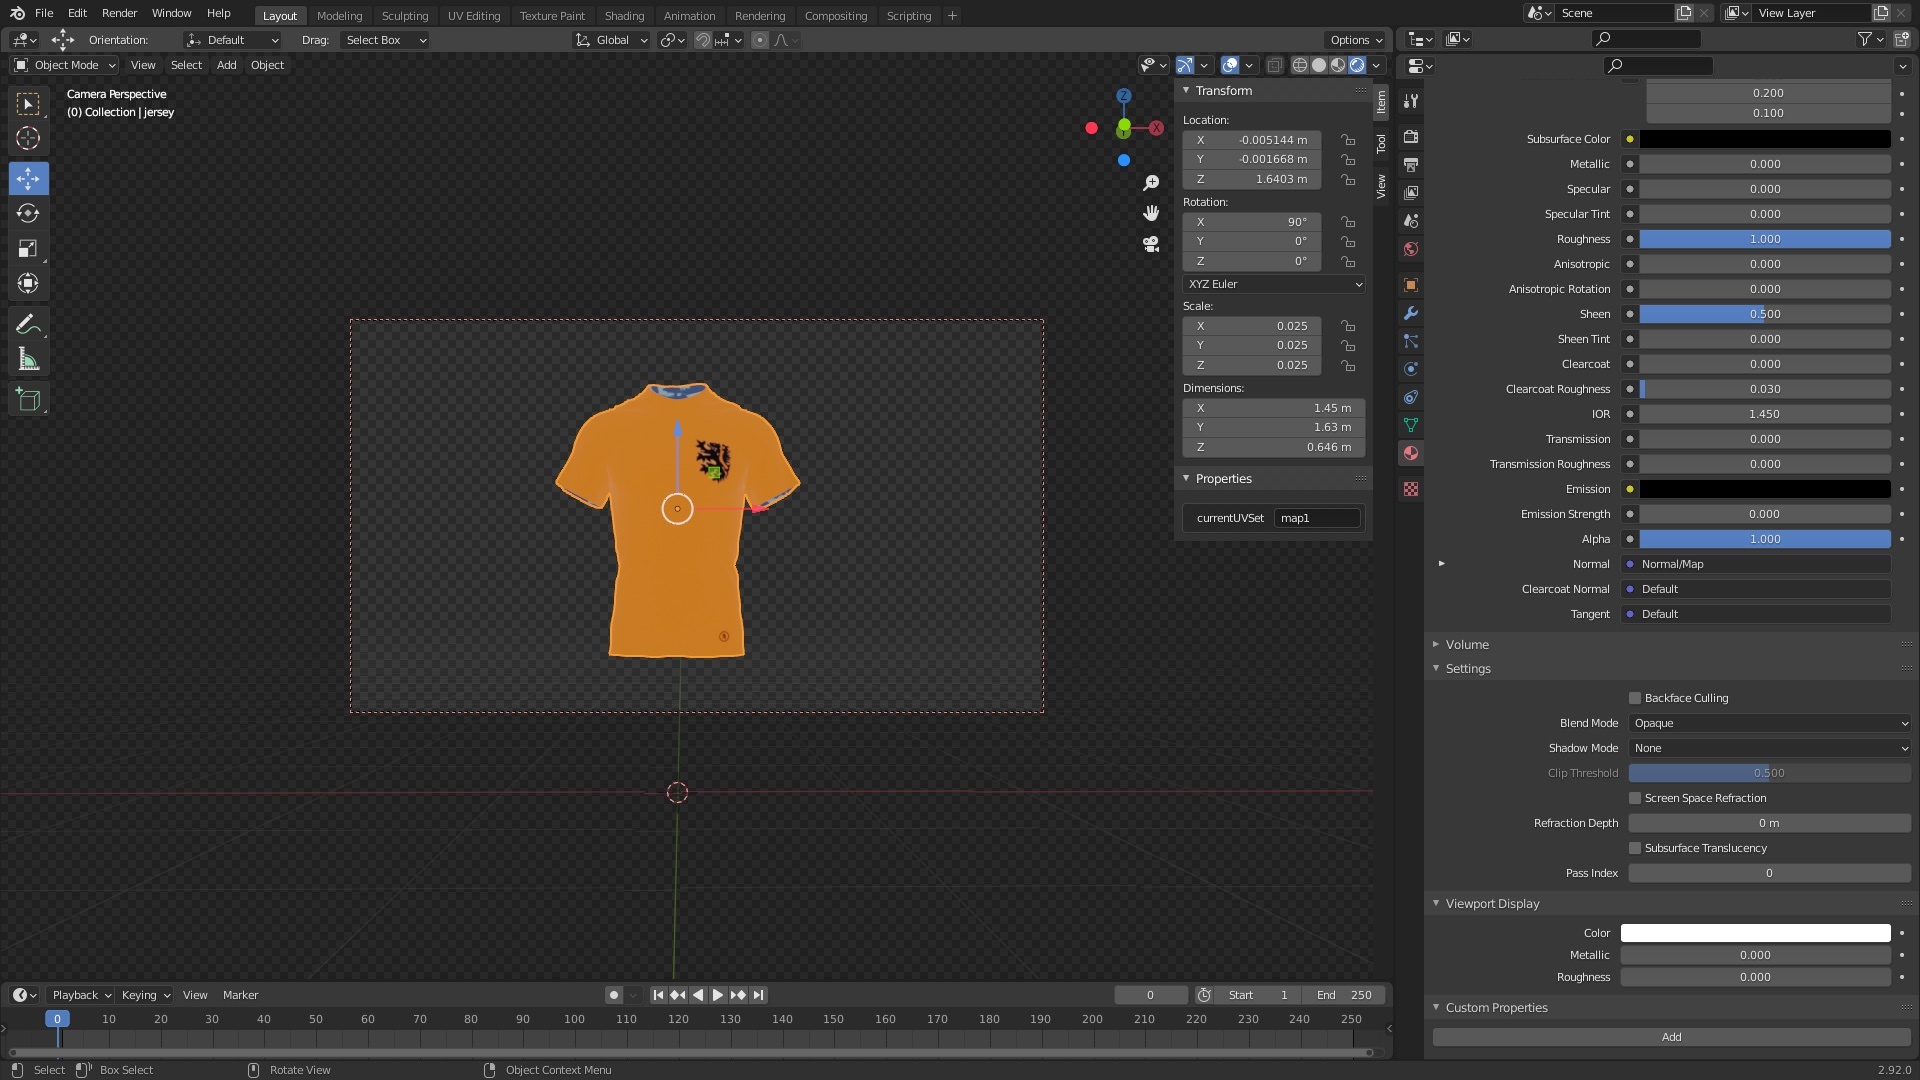1920x1080 pixels.
Task: Click Add under Custom Properties
Action: 1671,1037
